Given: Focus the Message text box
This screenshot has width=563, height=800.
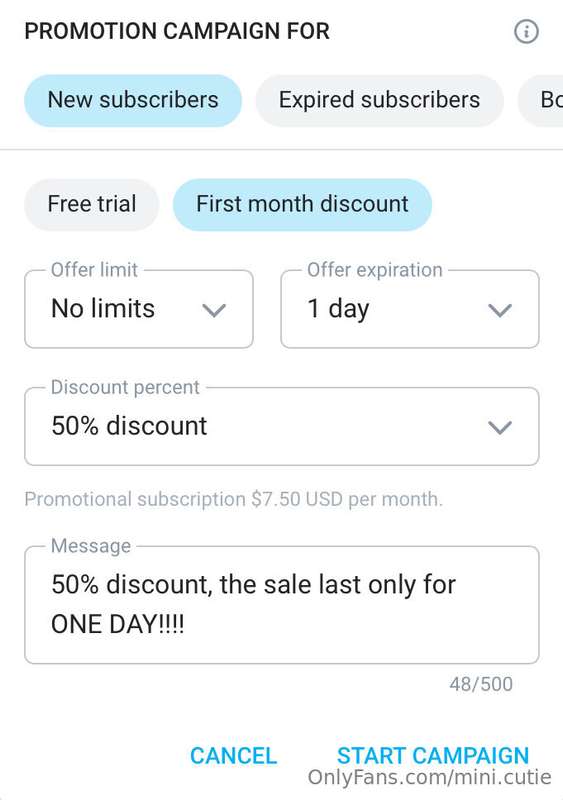Looking at the screenshot, I should pyautogui.click(x=282, y=605).
